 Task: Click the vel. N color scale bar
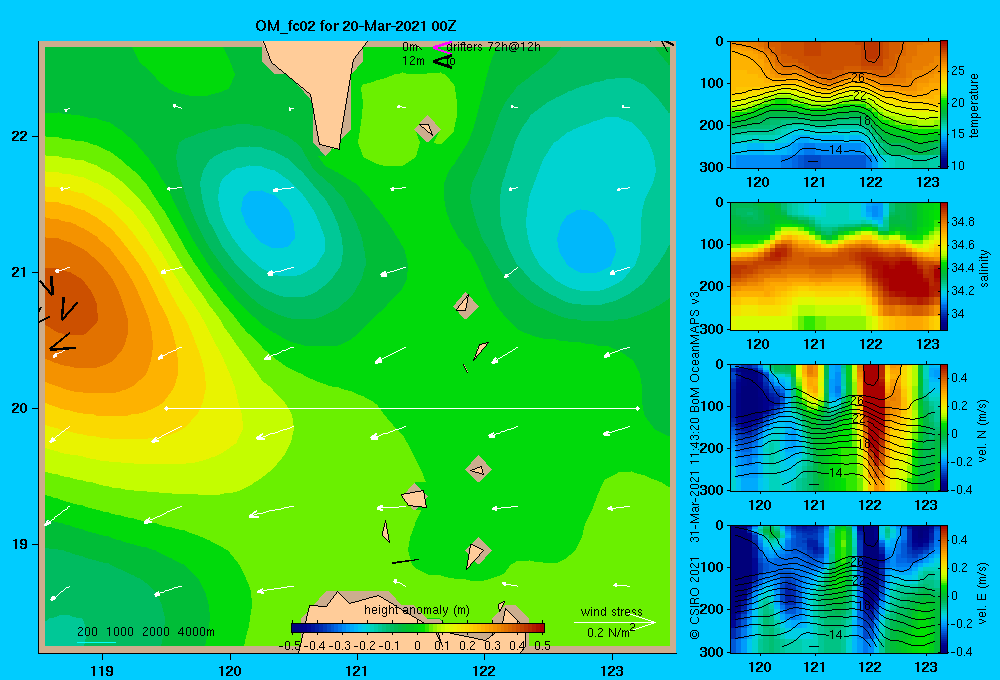click(x=944, y=427)
